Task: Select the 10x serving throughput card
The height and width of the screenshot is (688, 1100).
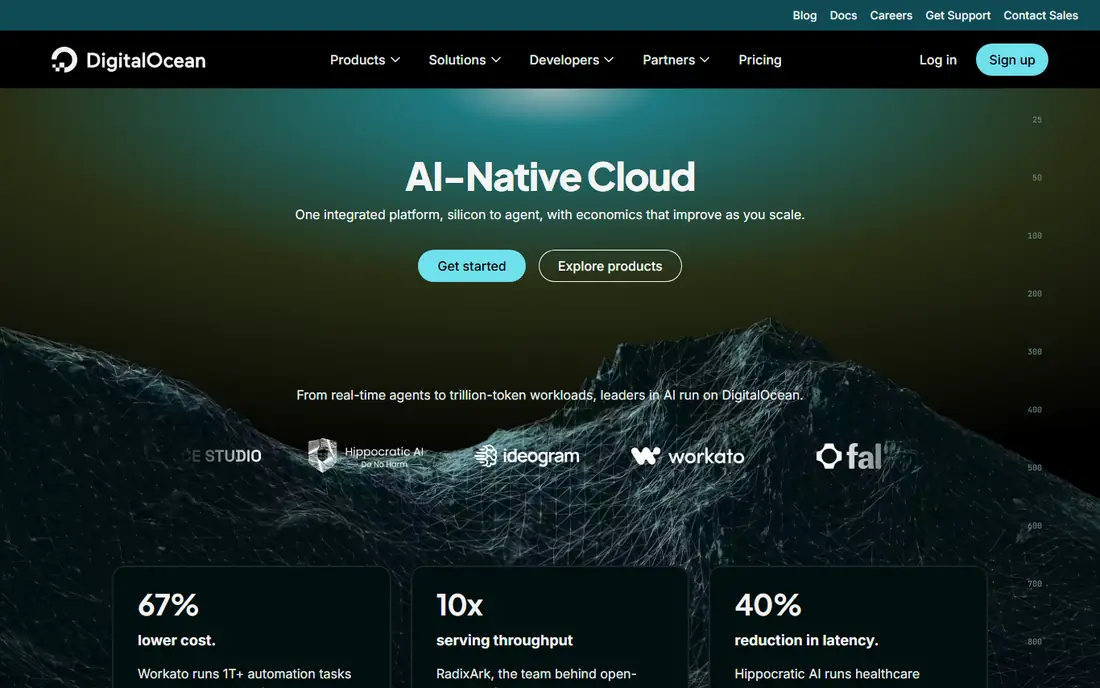Action: tap(549, 628)
